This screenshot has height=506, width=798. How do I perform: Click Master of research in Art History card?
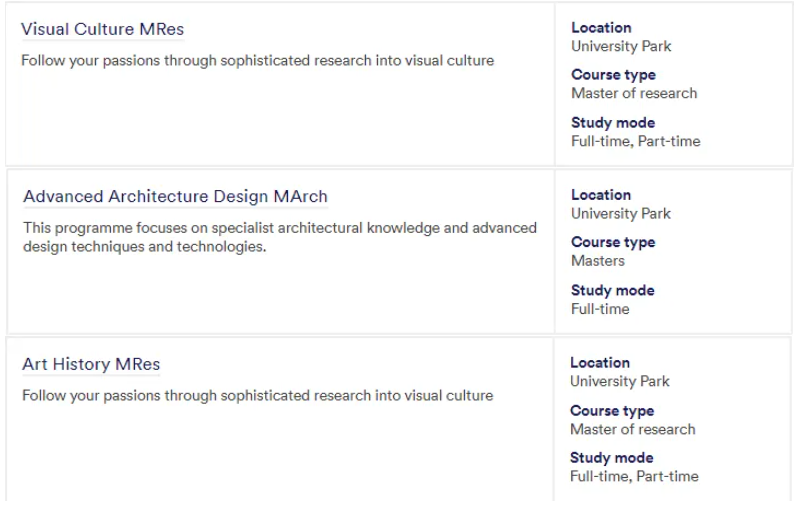[633, 430]
